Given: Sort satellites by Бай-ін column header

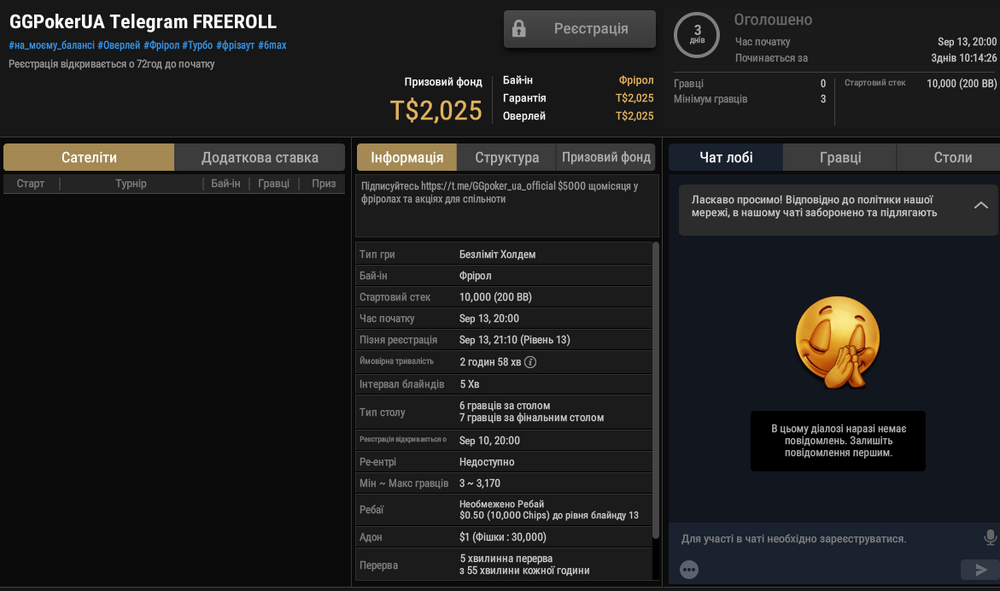Looking at the screenshot, I should 226,184.
